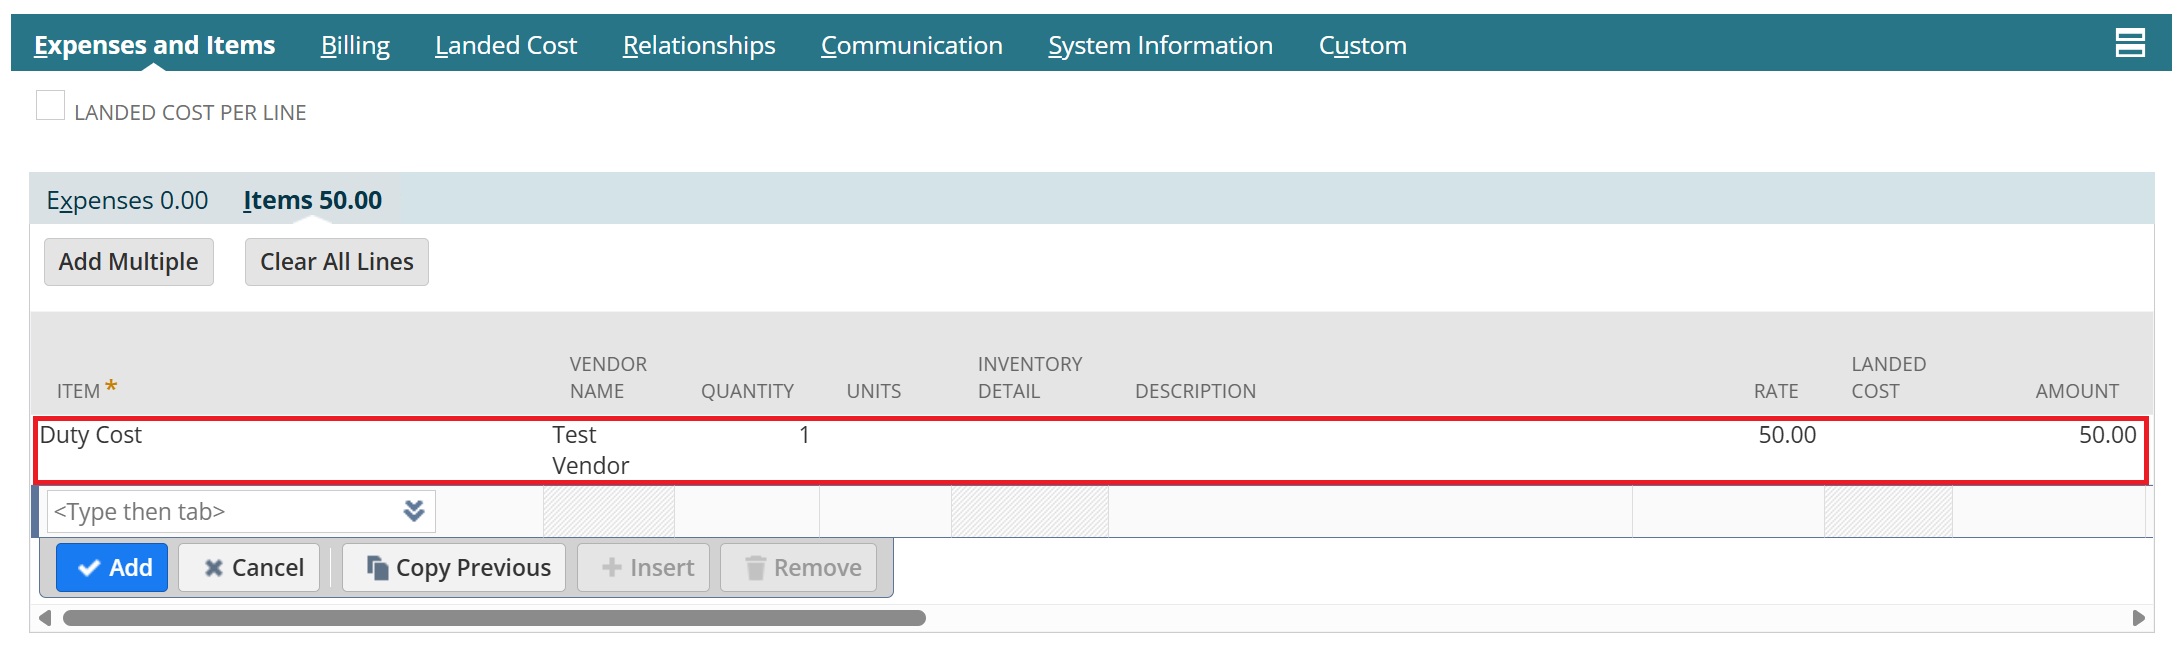Click the Insert line button
The image size is (2182, 647).
click(x=644, y=568)
